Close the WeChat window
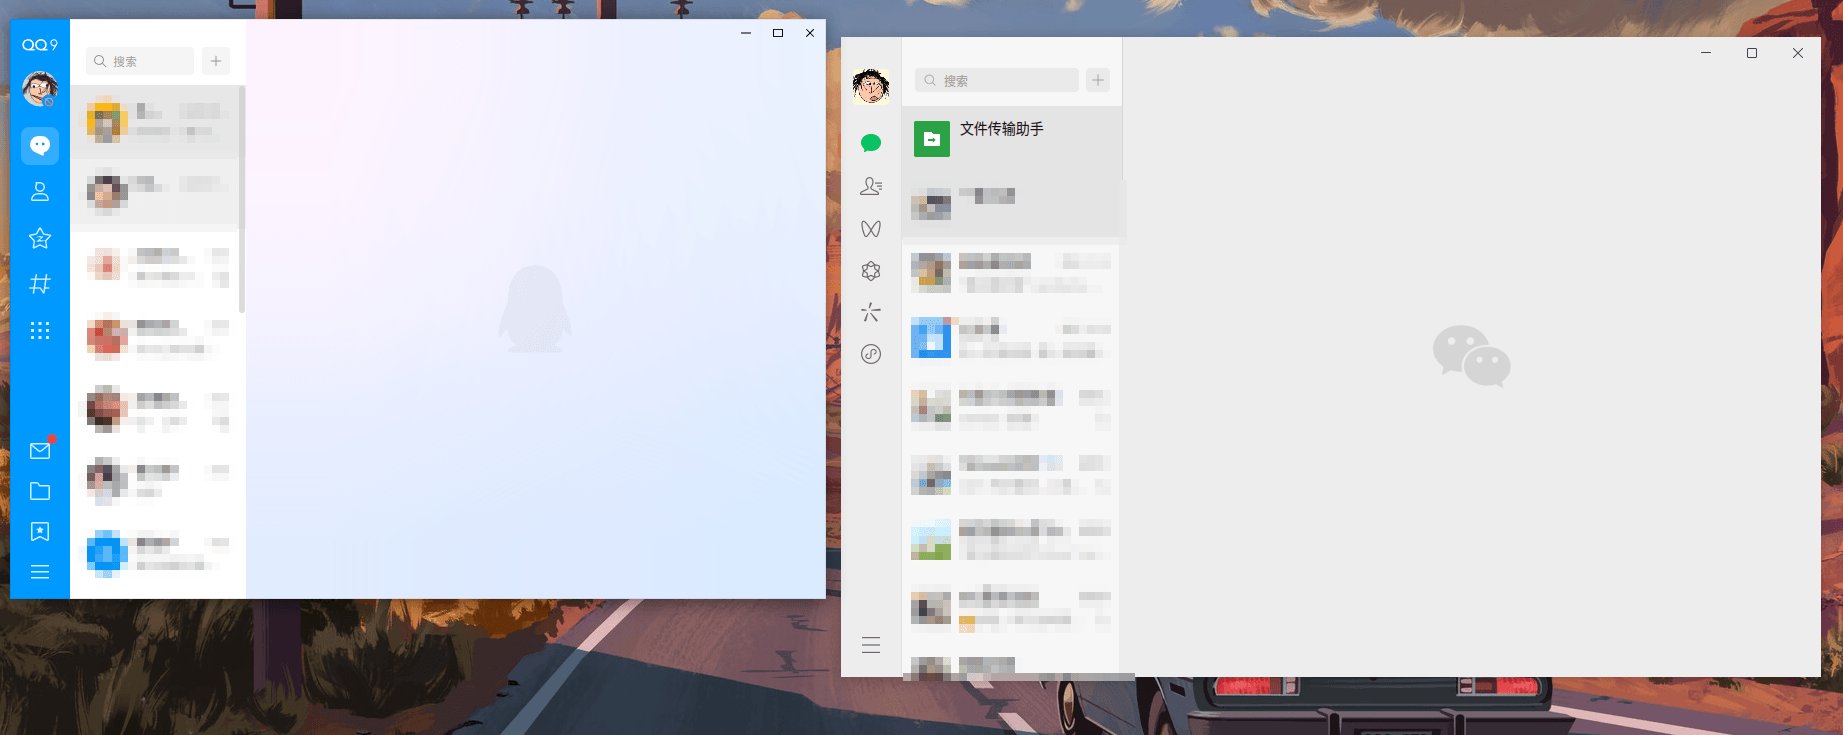The height and width of the screenshot is (735, 1843). [x=1798, y=53]
